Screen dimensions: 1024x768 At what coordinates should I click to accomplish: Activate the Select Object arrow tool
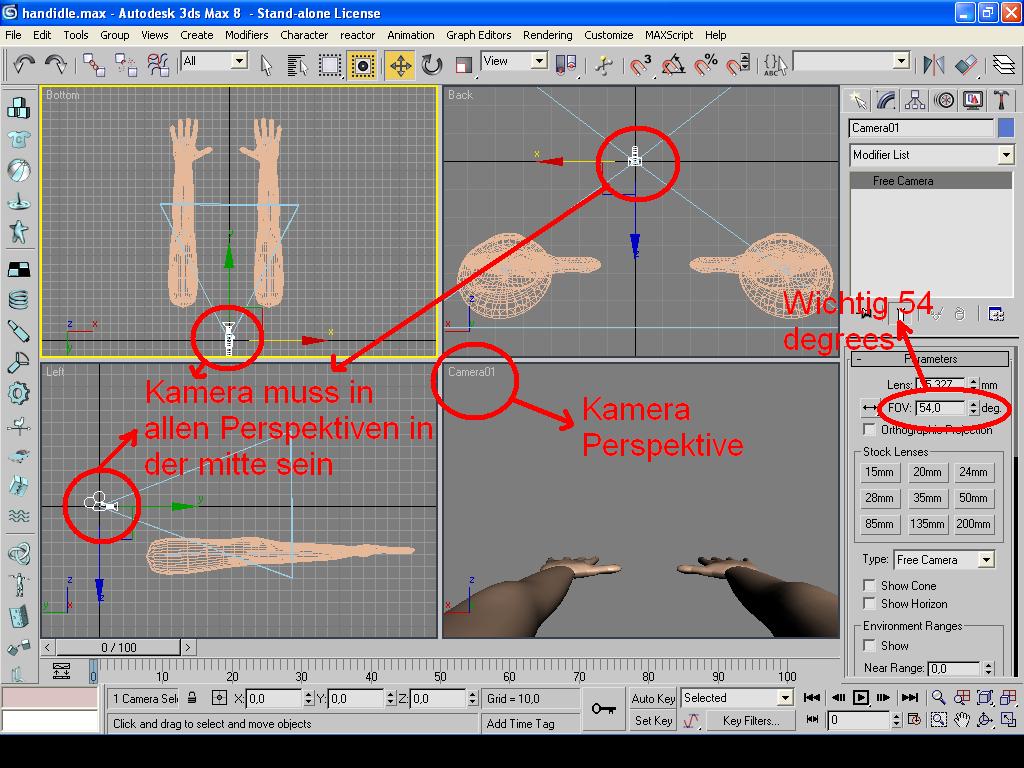[x=265, y=65]
